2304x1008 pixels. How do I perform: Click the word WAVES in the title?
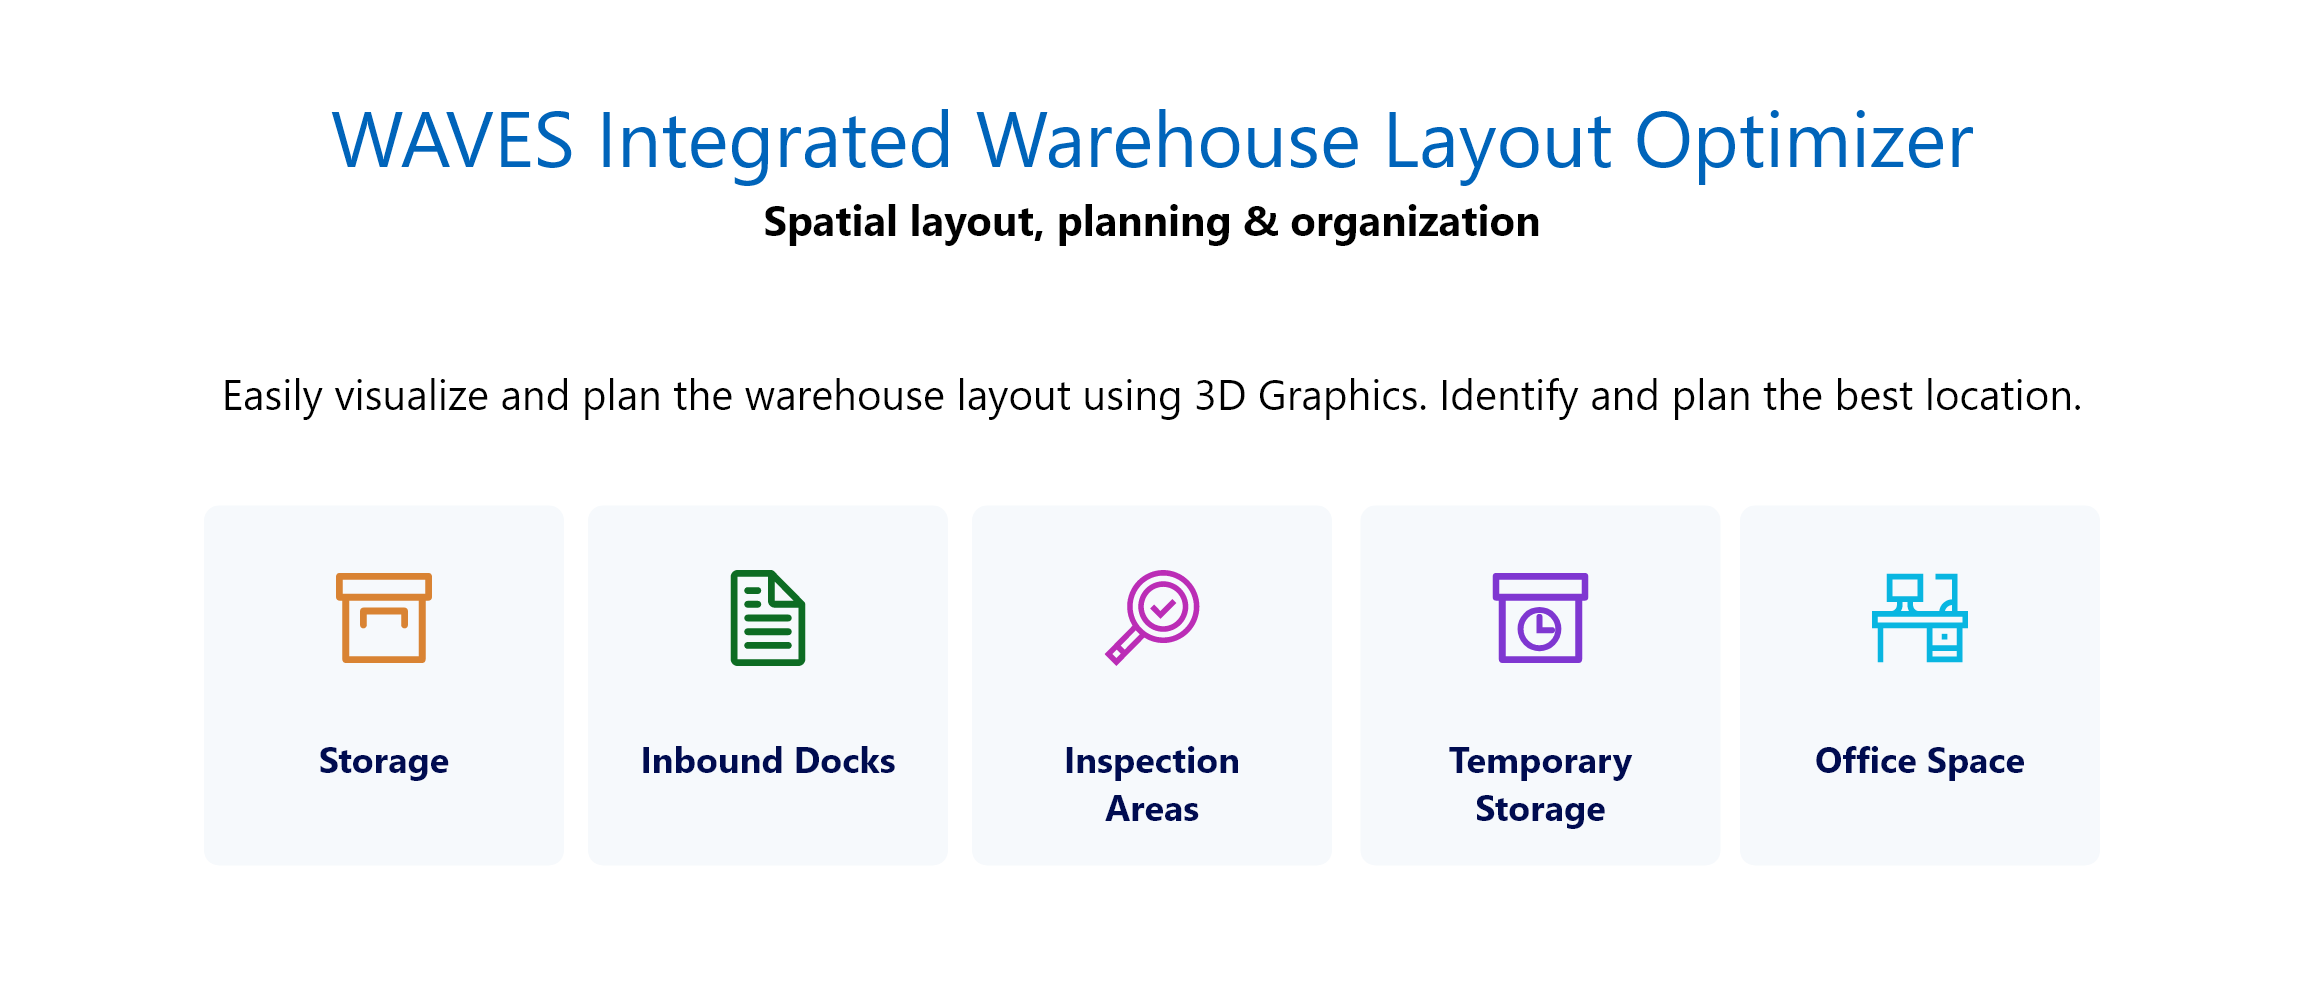click(452, 141)
